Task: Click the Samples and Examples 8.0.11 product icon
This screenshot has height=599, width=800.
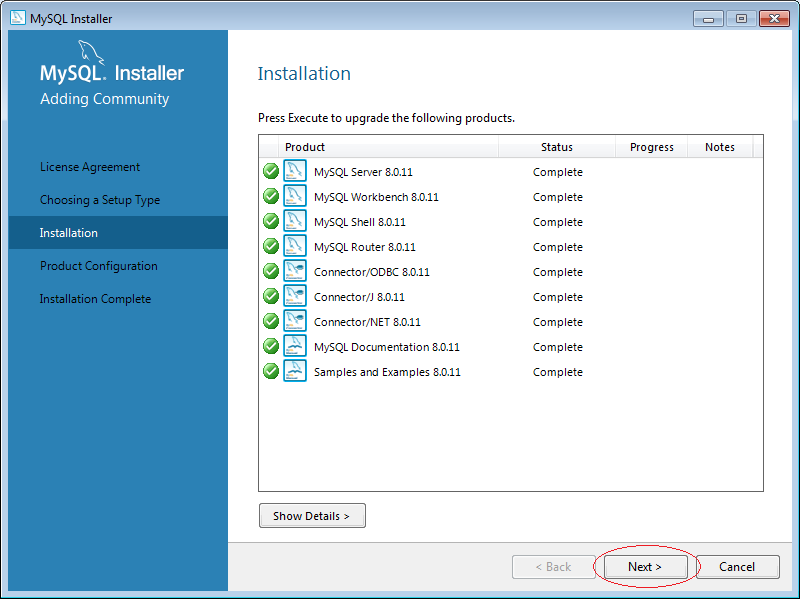Action: click(x=295, y=371)
